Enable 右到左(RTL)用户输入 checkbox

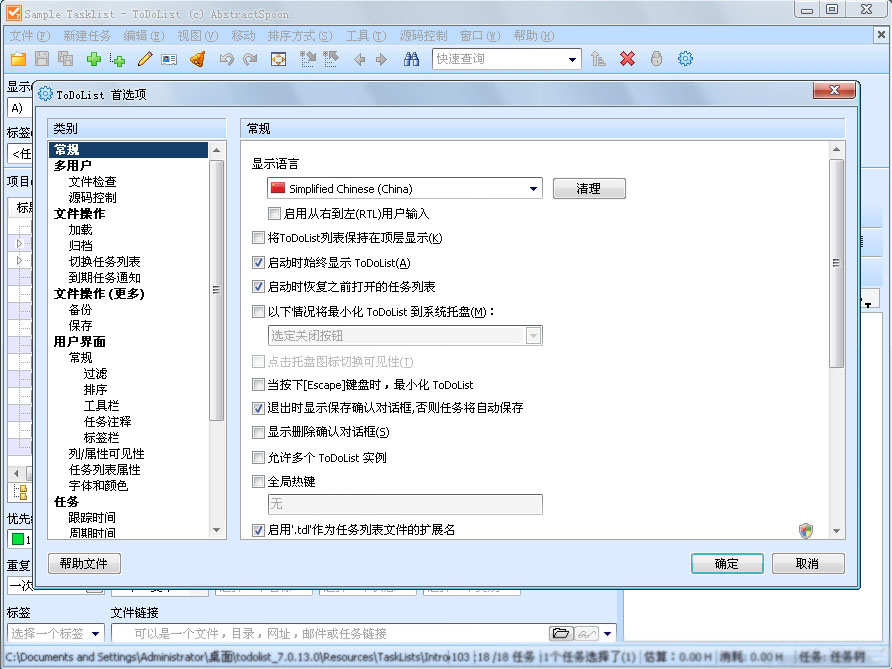pos(274,214)
